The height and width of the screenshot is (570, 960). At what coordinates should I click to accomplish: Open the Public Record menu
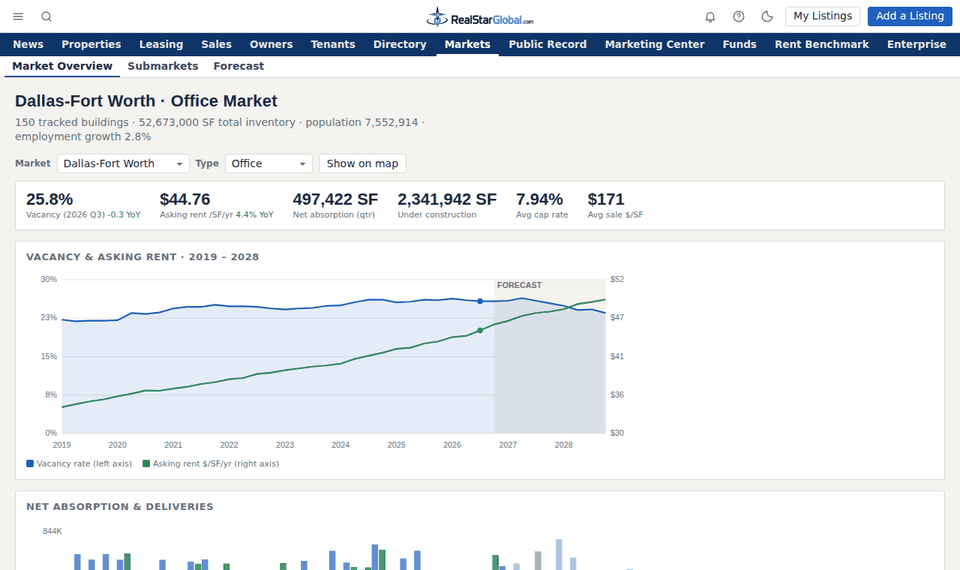tap(547, 44)
